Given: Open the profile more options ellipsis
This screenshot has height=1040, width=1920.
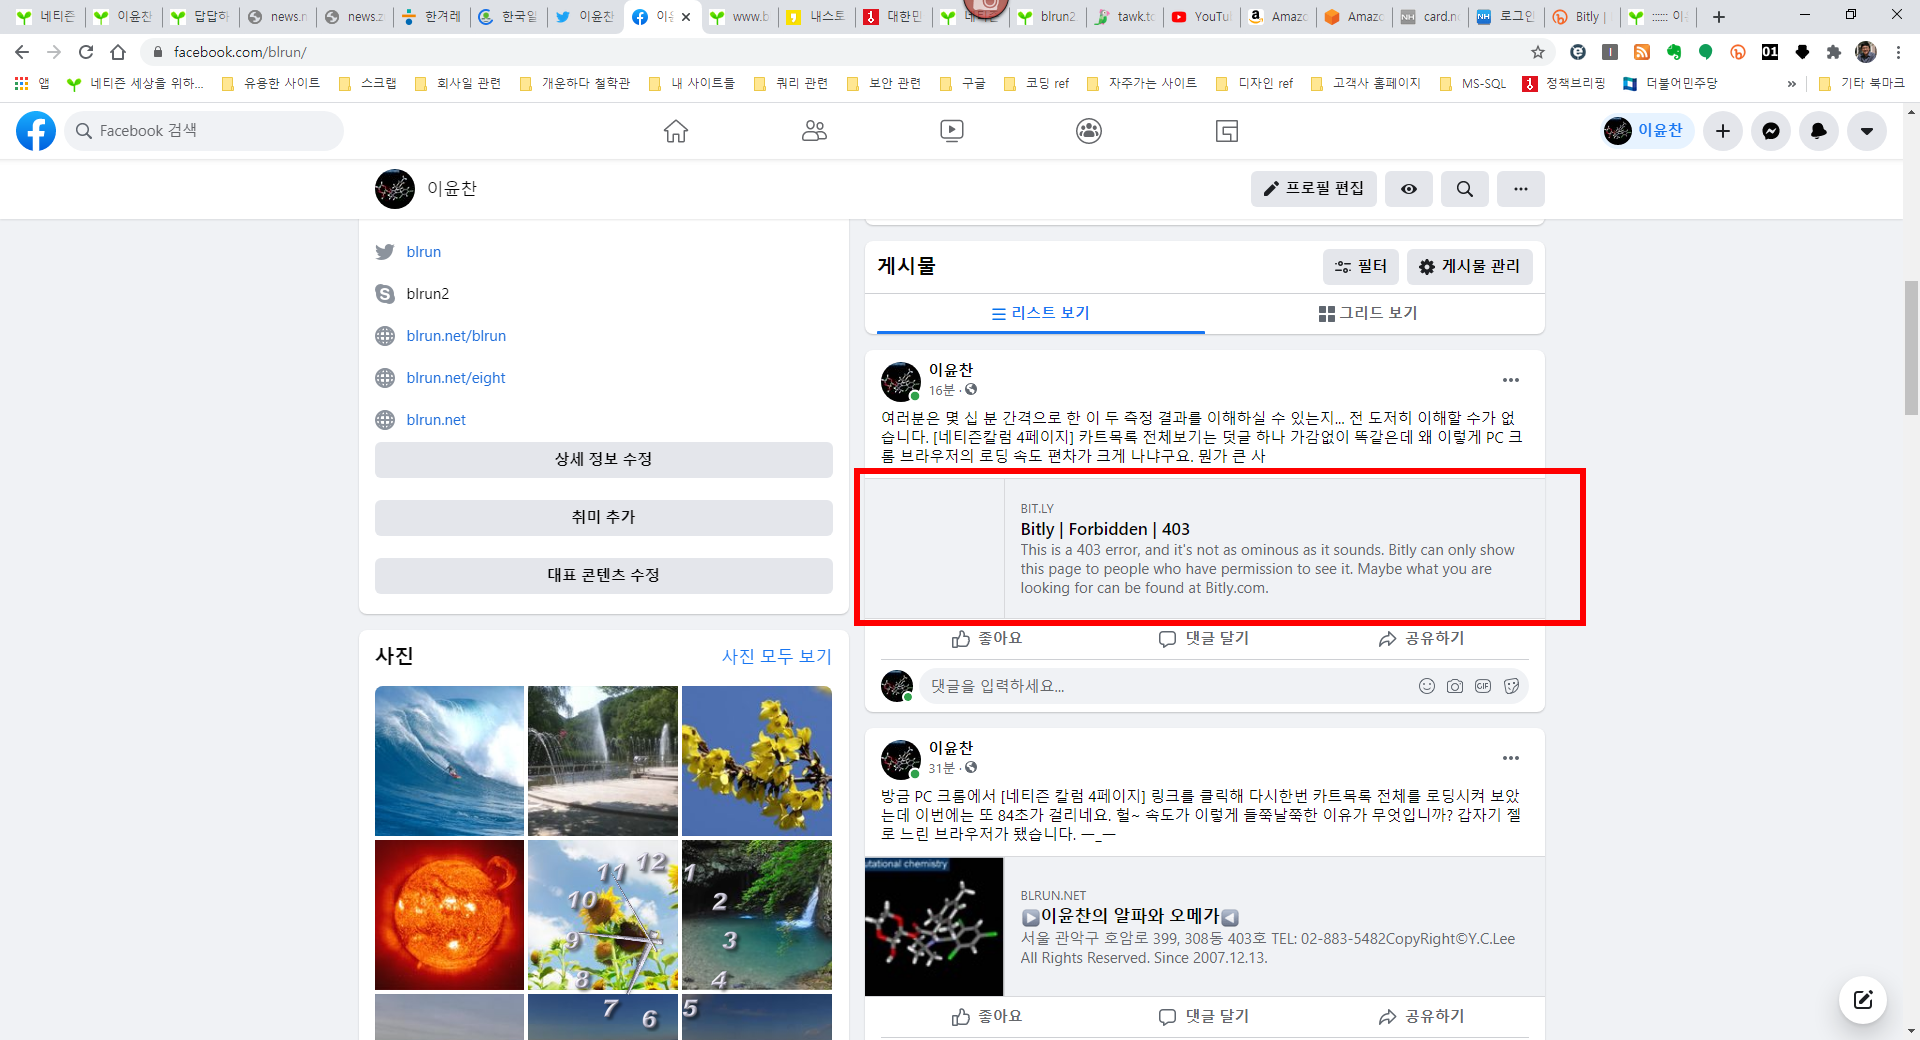Looking at the screenshot, I should point(1521,189).
